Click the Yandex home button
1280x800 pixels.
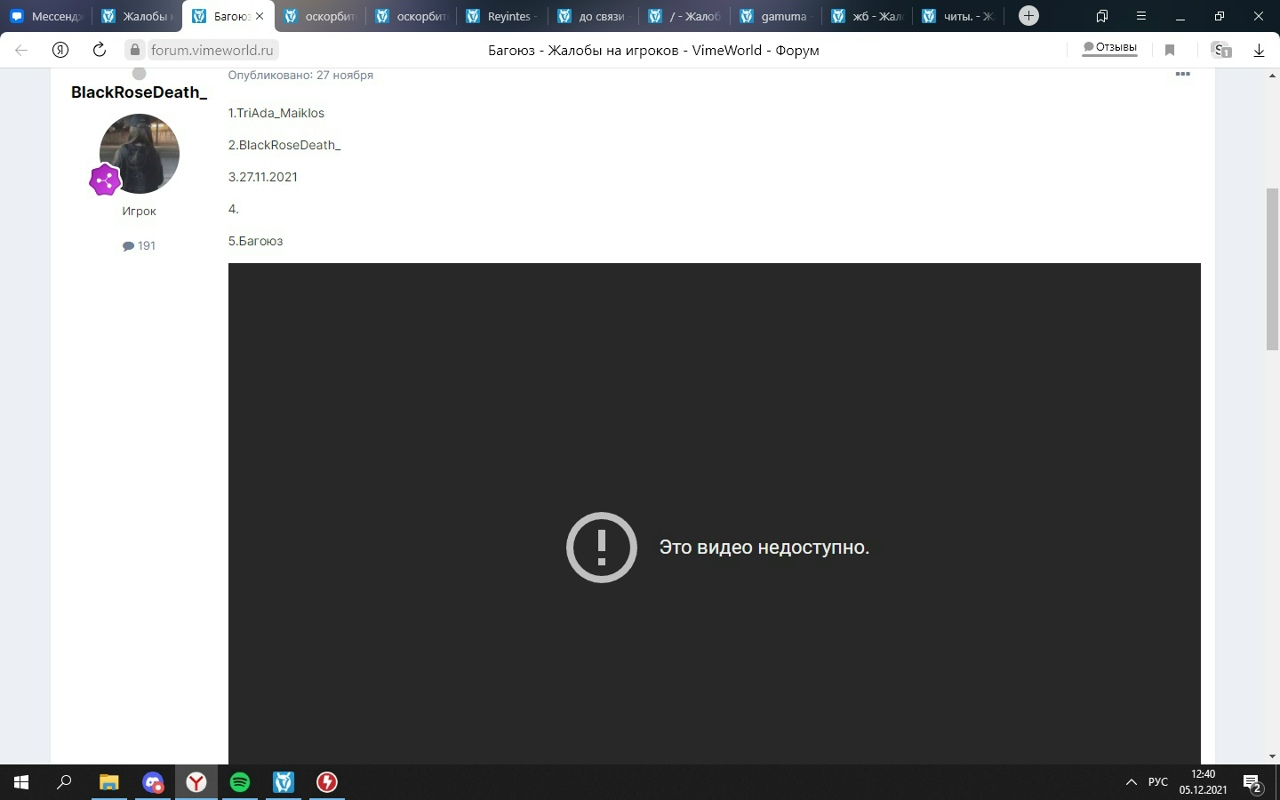click(60, 50)
